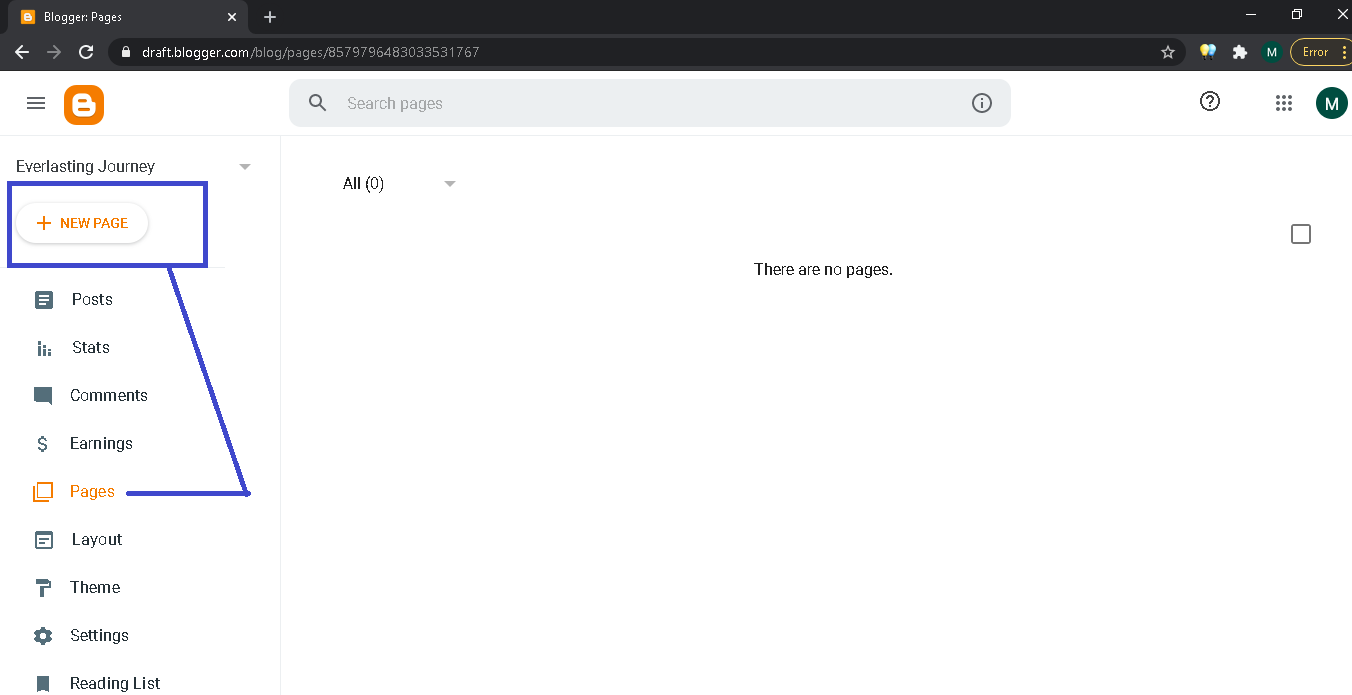Viewport: 1352px width, 695px height.
Task: Open the Blogger logo icon
Action: coord(84,104)
